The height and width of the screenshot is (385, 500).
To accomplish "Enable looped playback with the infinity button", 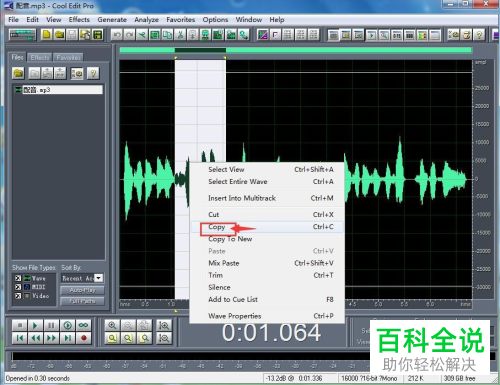I will click(83, 325).
